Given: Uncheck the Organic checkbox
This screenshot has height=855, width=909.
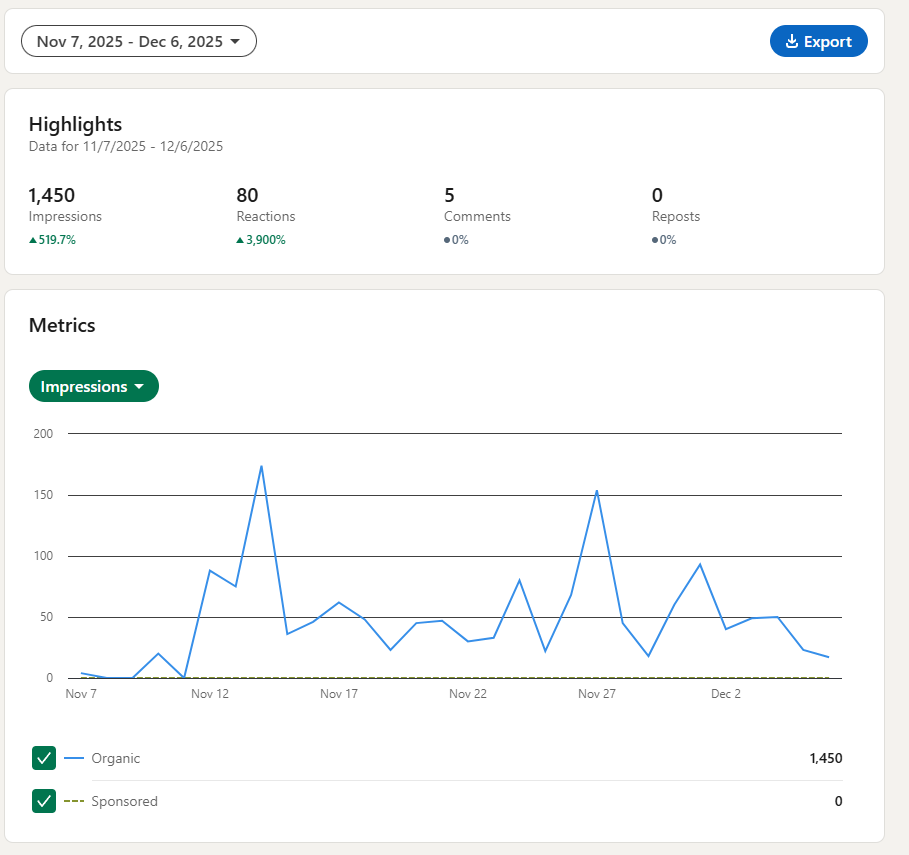Looking at the screenshot, I should 44,758.
